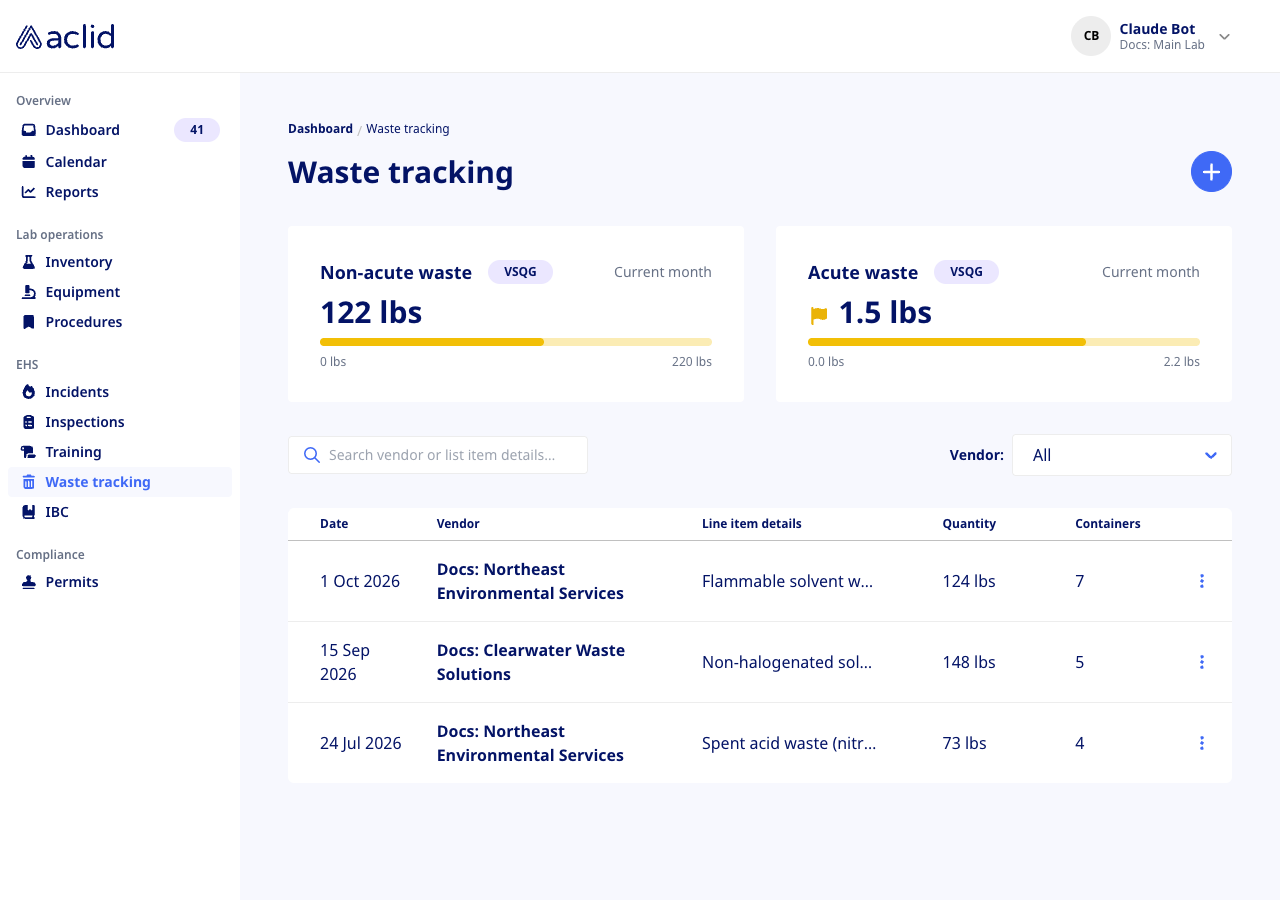Click the VSQG badge on Acute waste
1280x900 pixels.
(966, 272)
